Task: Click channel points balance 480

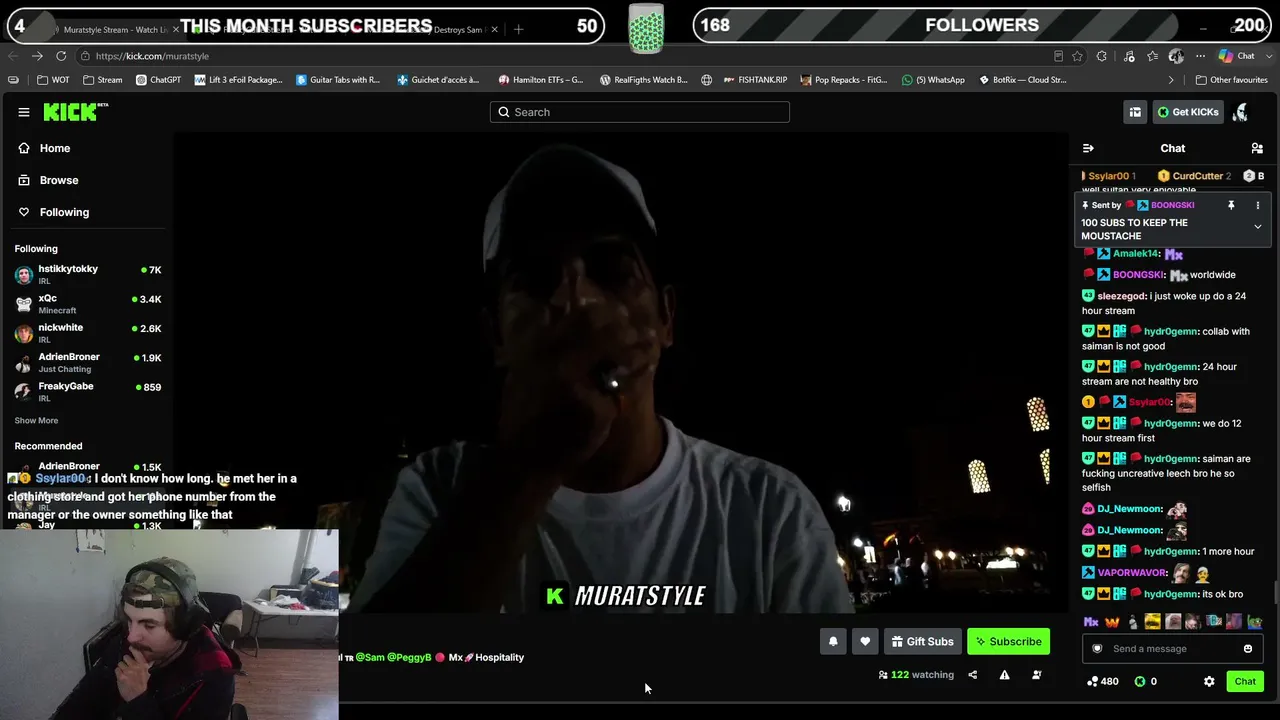Action: [x=1103, y=682]
